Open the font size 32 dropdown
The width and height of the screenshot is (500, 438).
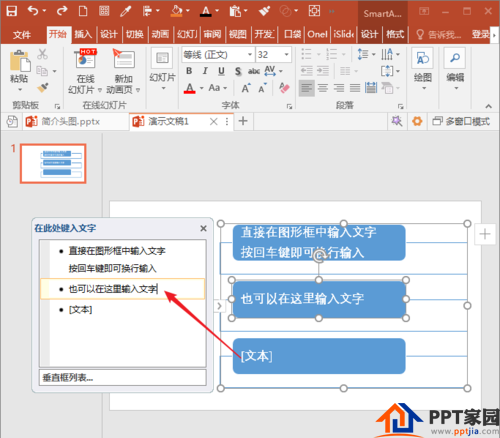[x=273, y=54]
